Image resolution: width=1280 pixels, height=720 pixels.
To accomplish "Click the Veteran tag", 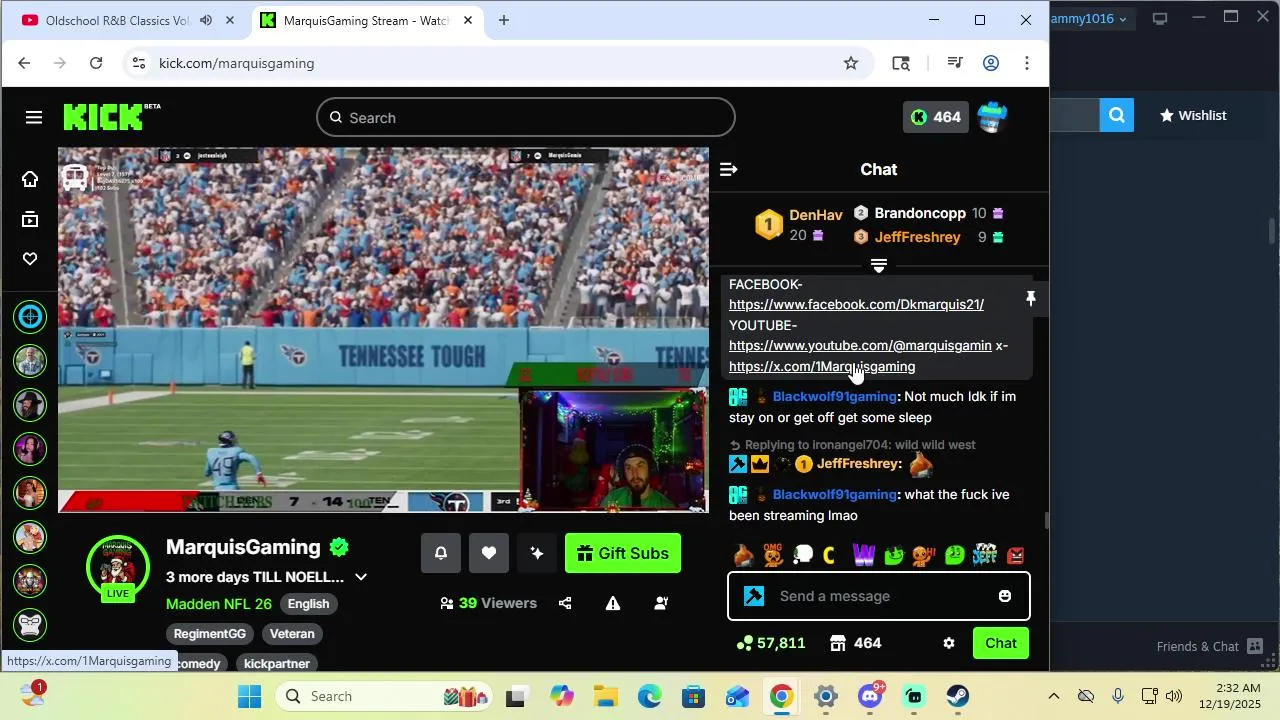I will point(292,634).
